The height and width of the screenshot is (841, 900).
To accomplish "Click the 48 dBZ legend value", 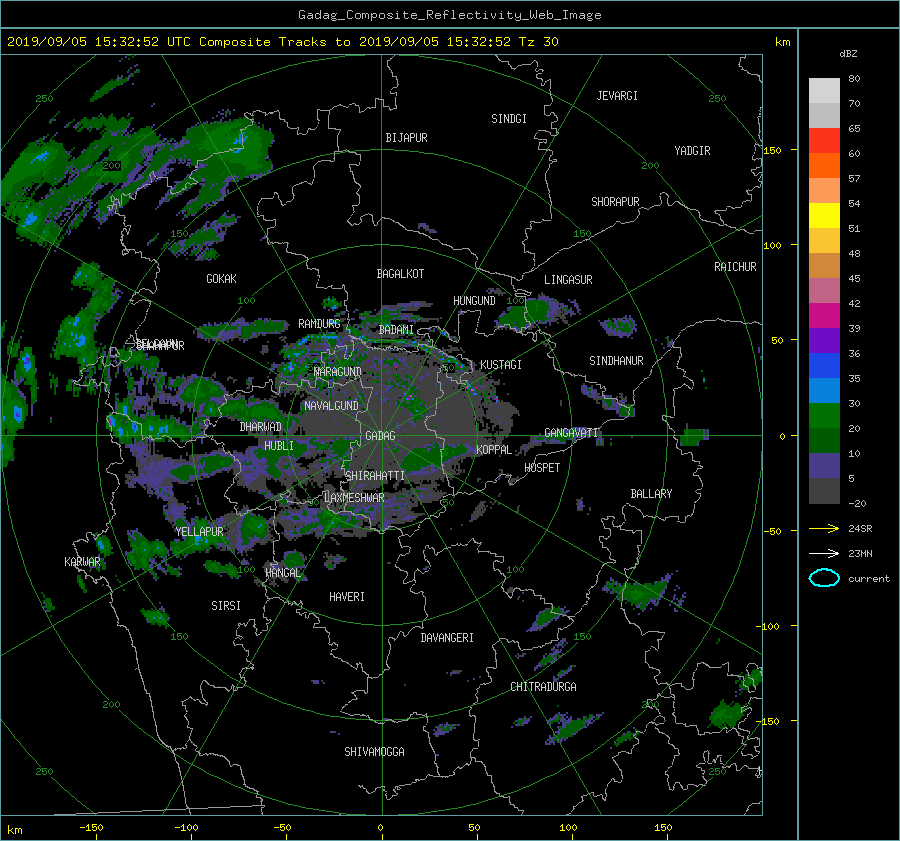I will tap(854, 253).
